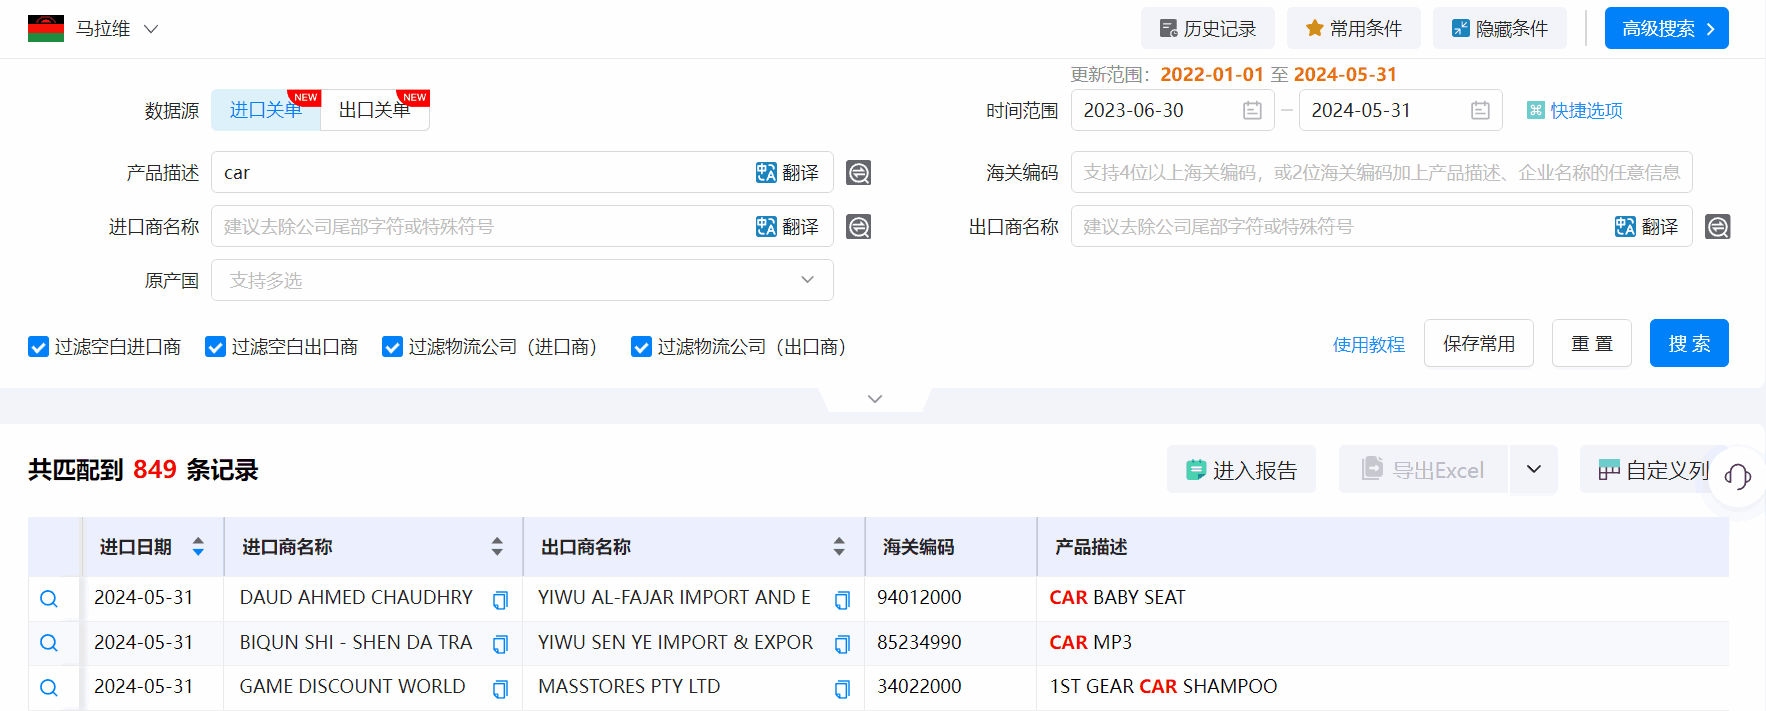The width and height of the screenshot is (1766, 711).
Task: Copy importer name GAME DISCOUNT WORLD
Action: click(500, 688)
